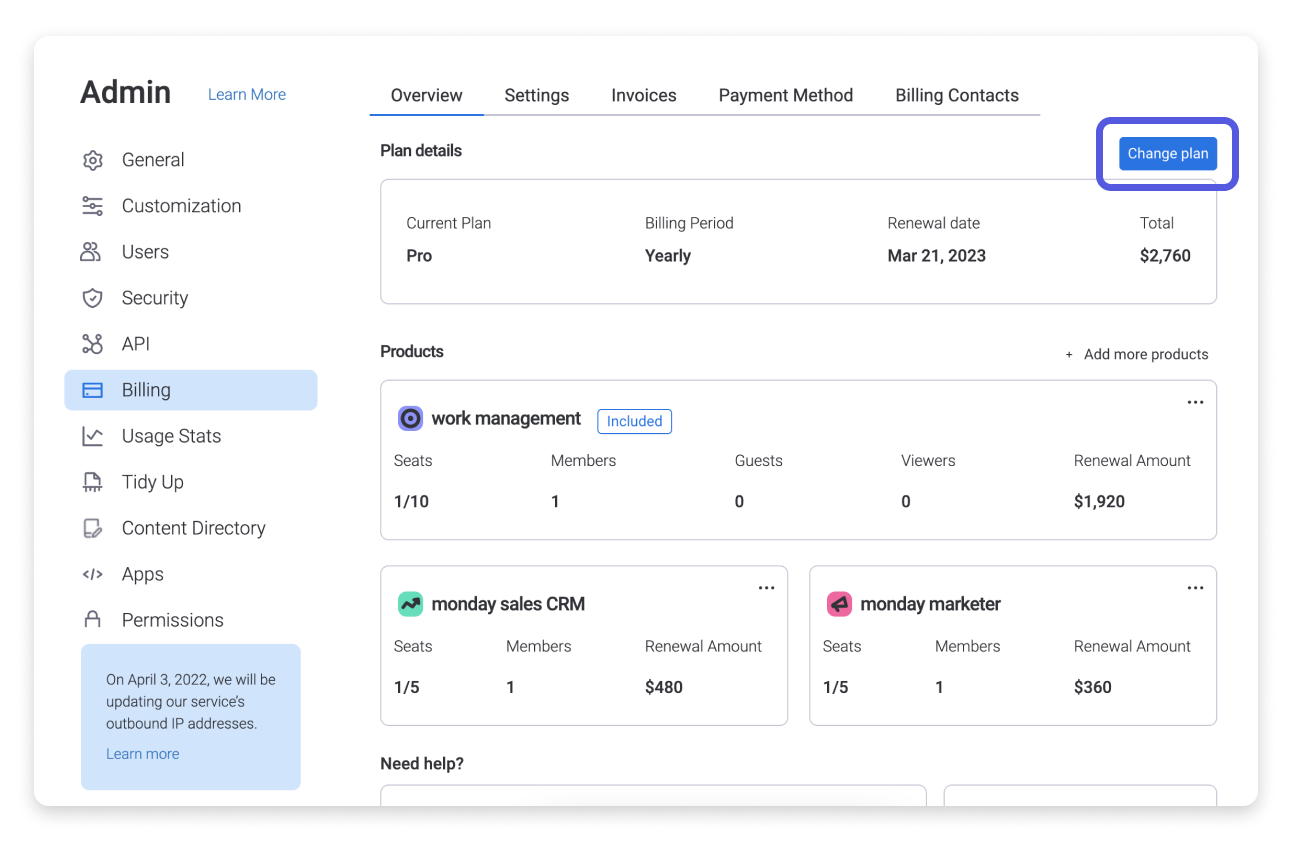Click the Need help? heading
Screen dimensions: 1291x842
pos(422,764)
